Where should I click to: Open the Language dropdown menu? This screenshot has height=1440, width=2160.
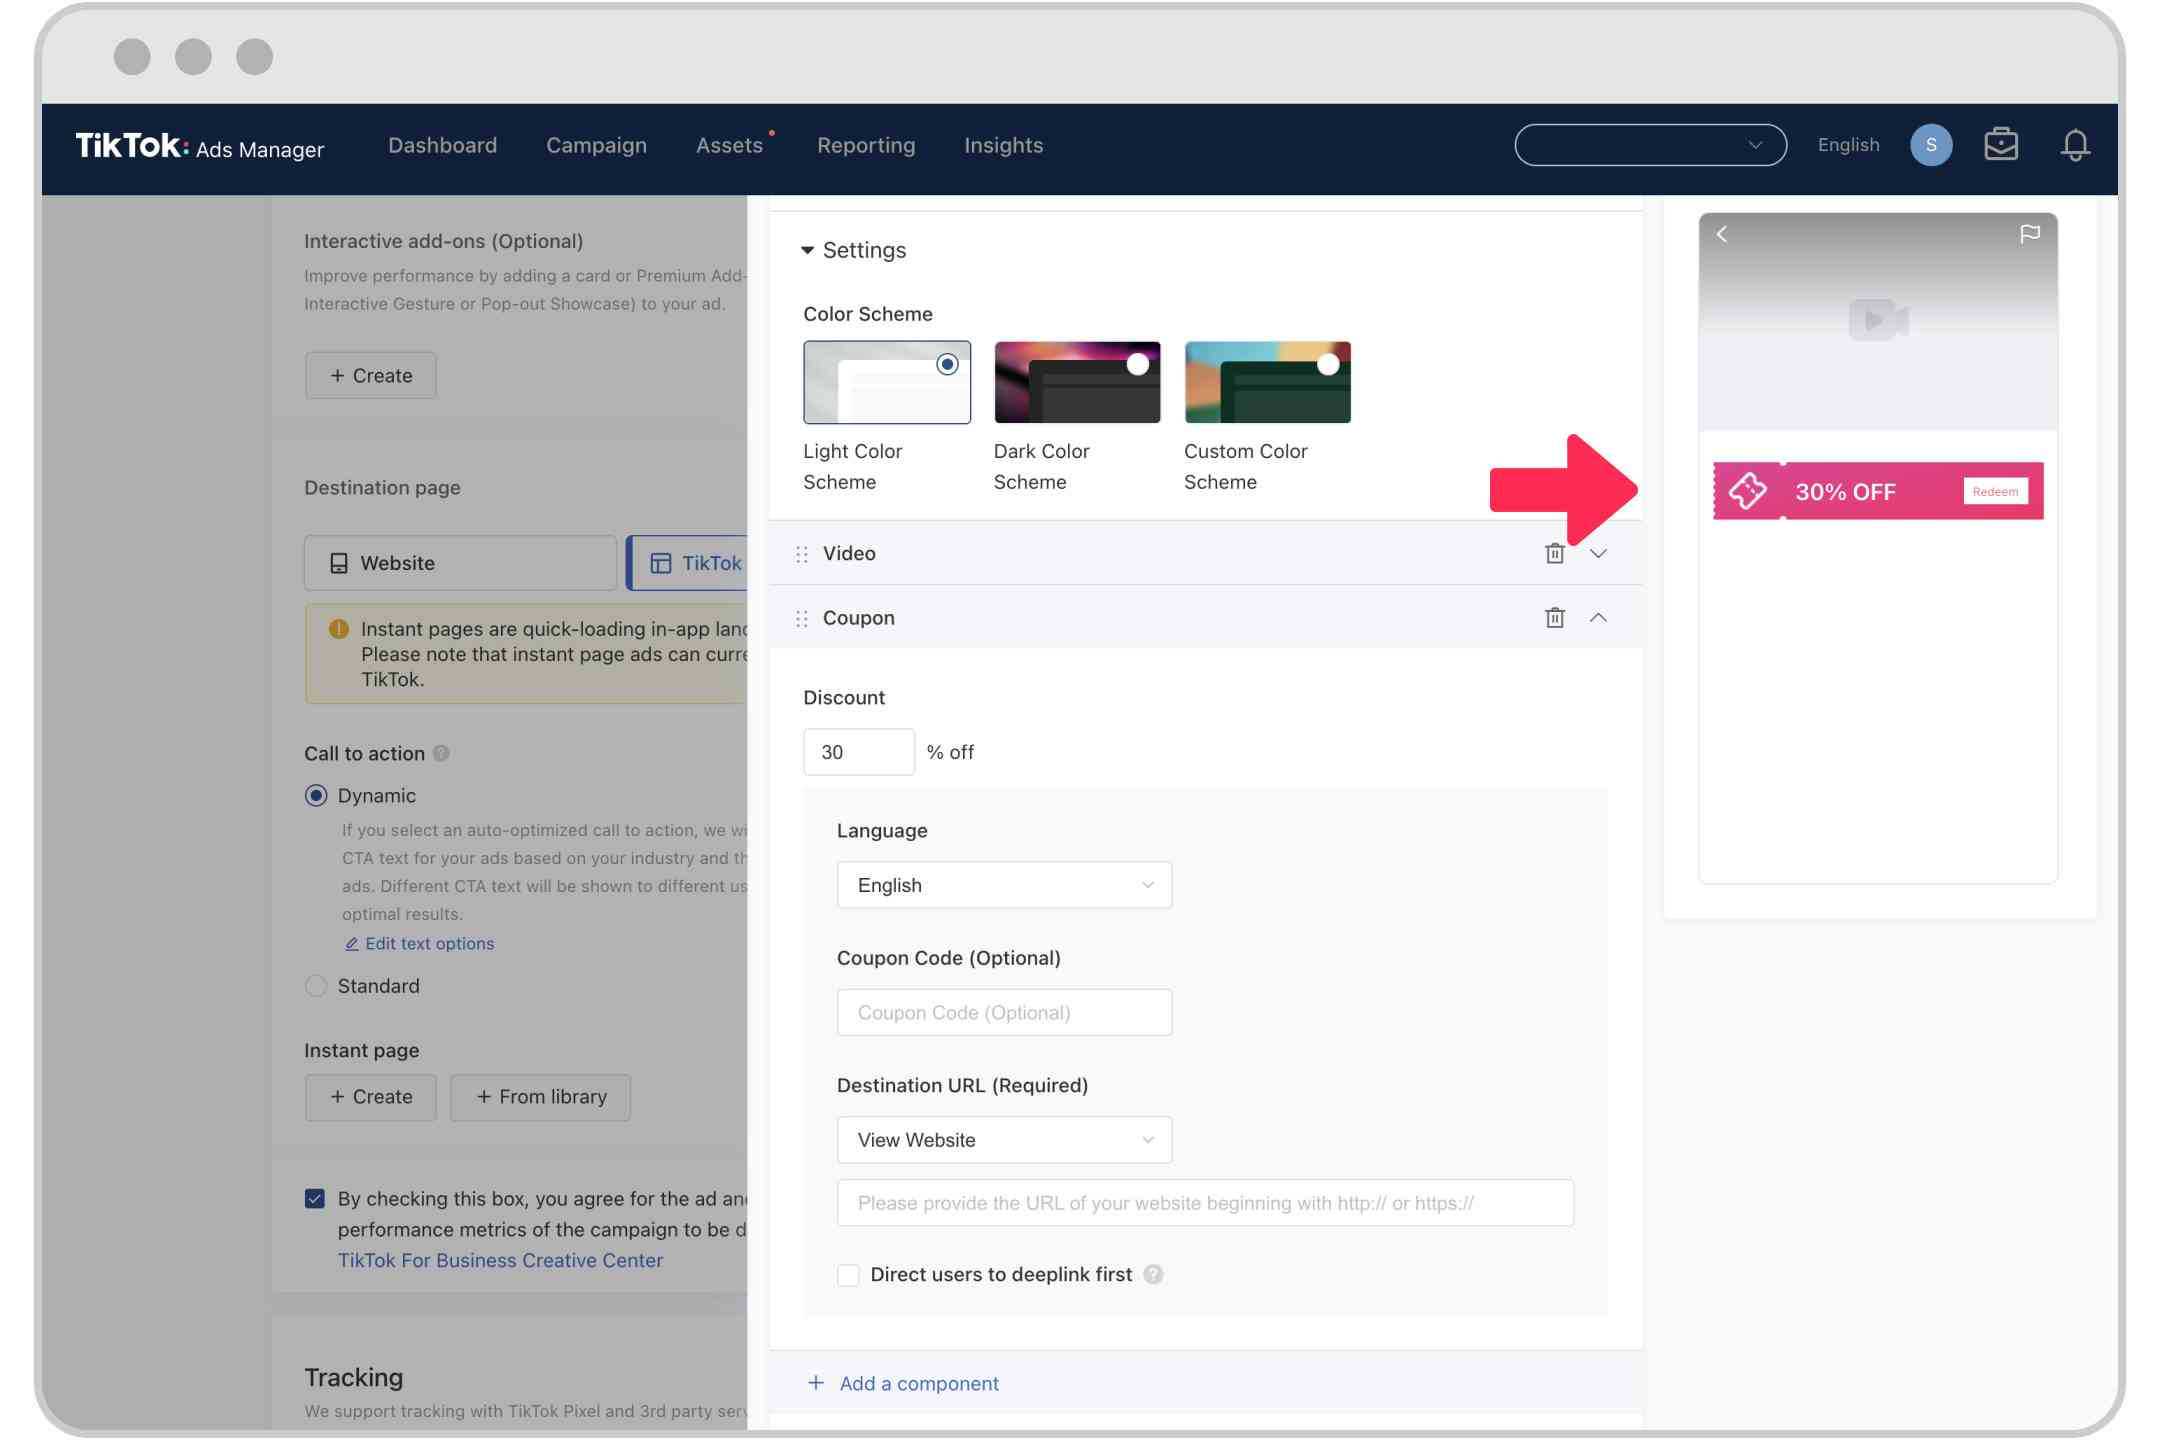(1003, 884)
